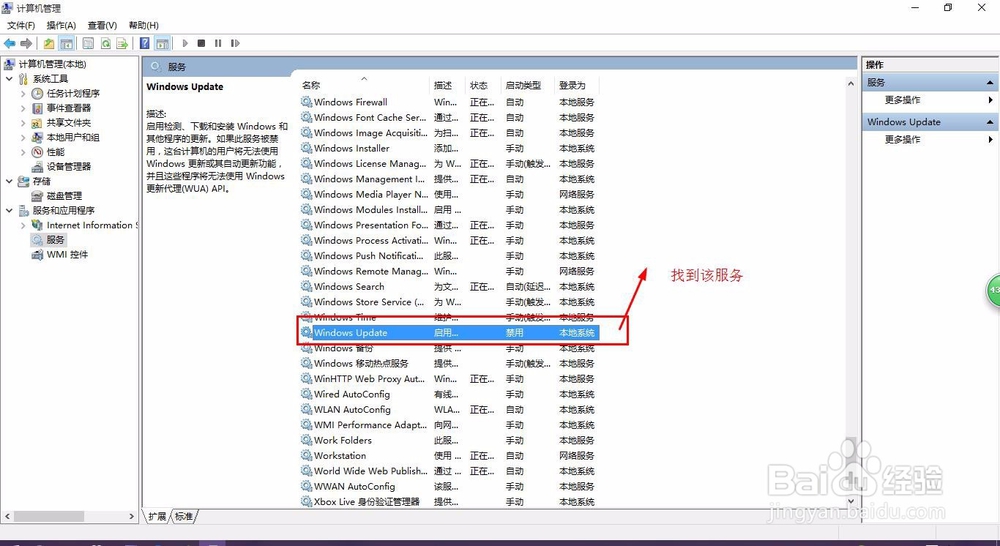Click the services list scroll-down arrow

pyautogui.click(x=851, y=502)
